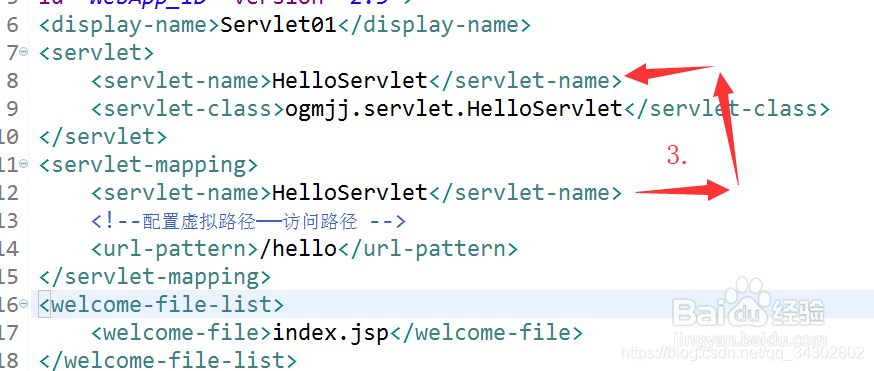Screen dimensions: 874x371
Task: Click the opening welcome-file-list tag
Action: 162,305
